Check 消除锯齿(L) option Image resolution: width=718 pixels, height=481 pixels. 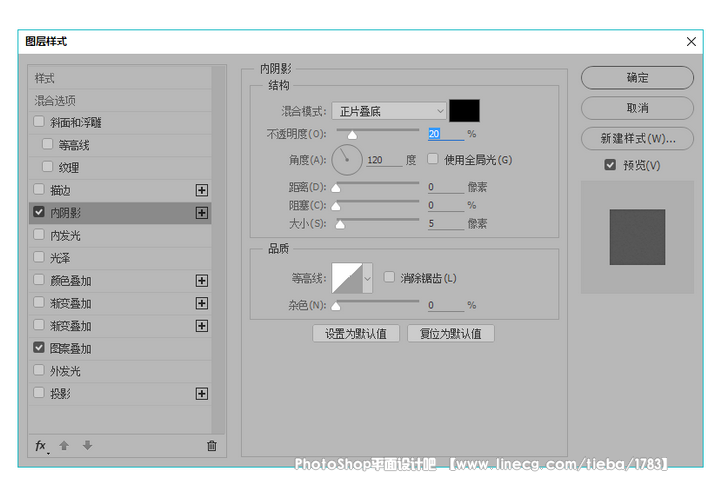[389, 277]
